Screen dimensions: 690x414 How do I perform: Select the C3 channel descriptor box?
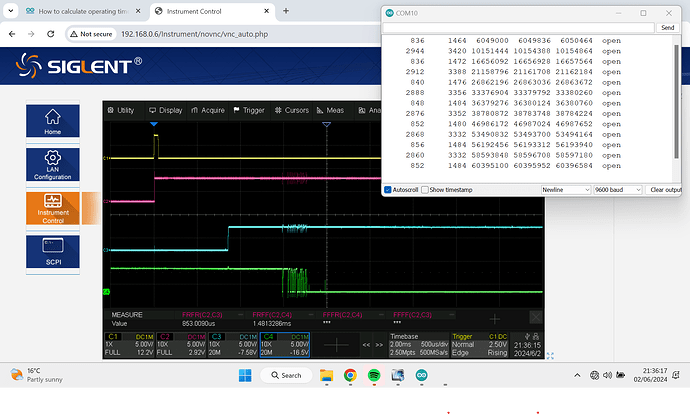233,344
